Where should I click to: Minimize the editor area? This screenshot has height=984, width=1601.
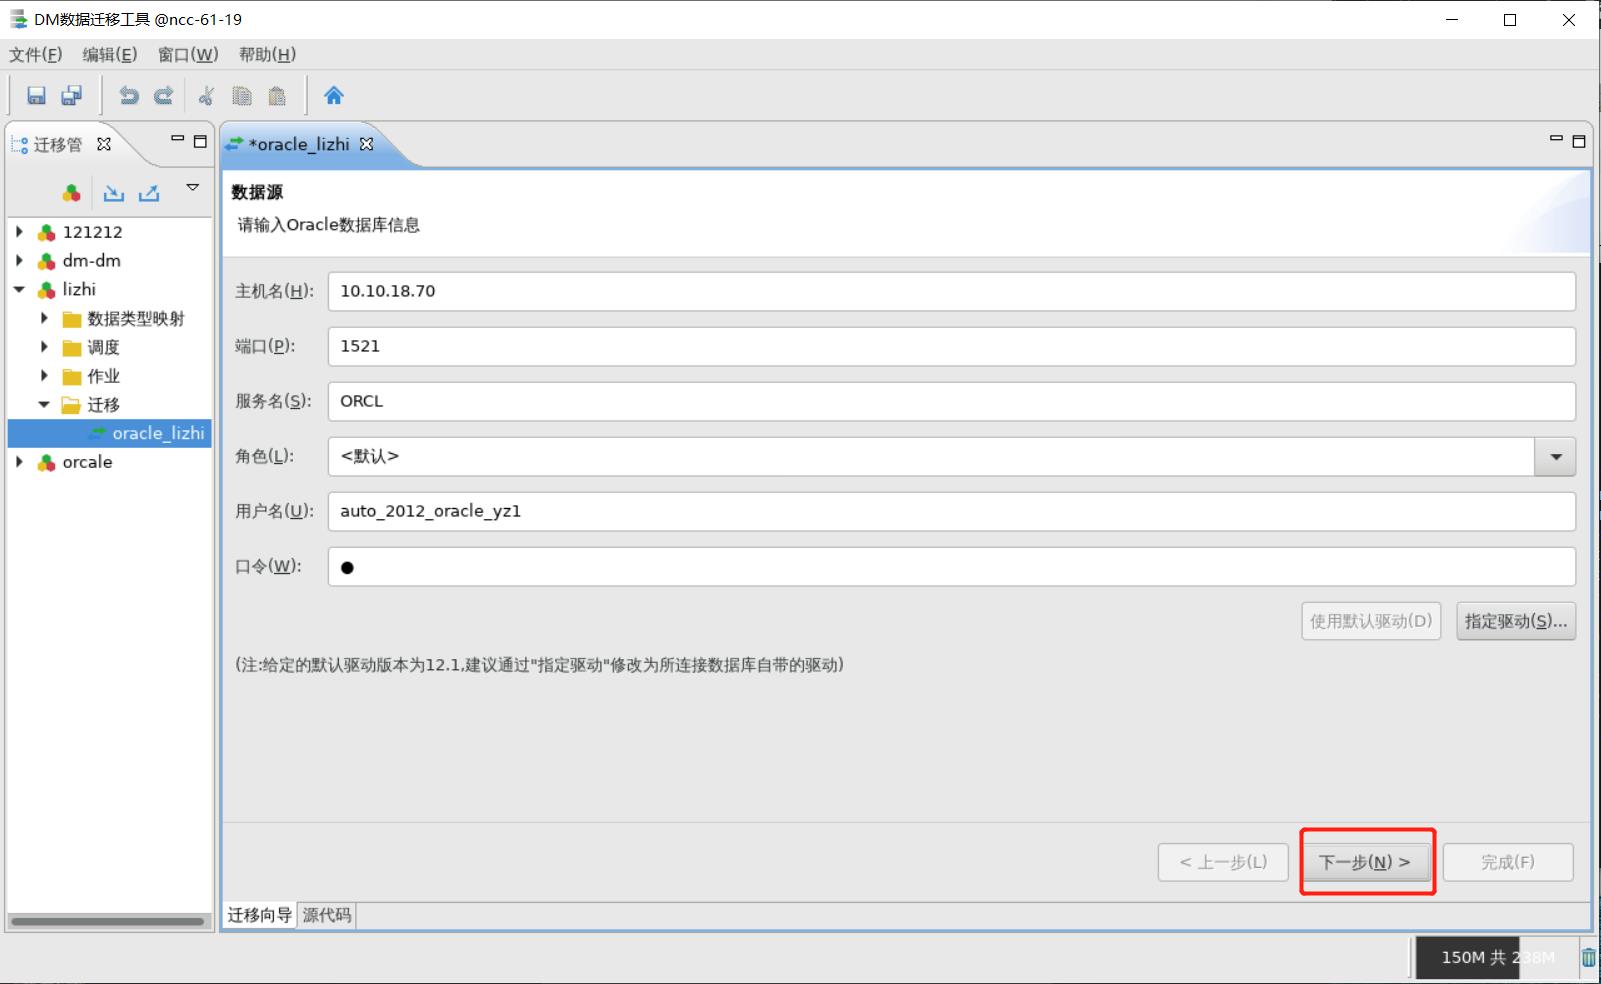coord(1556,140)
